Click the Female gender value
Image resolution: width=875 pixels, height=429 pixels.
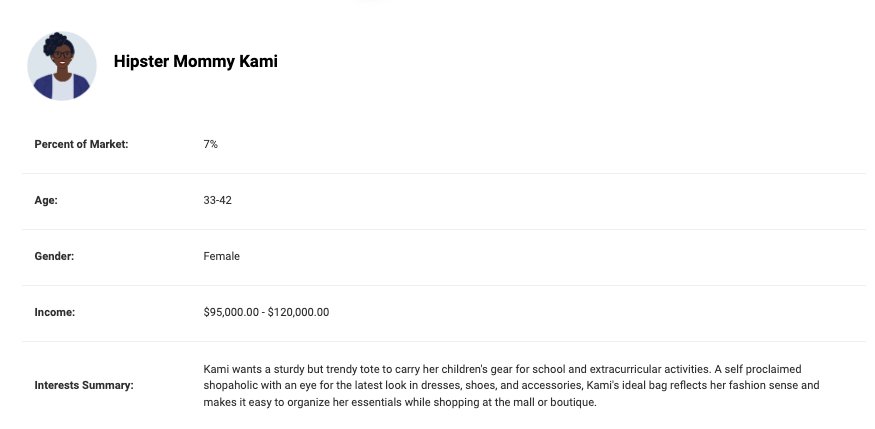tap(222, 256)
